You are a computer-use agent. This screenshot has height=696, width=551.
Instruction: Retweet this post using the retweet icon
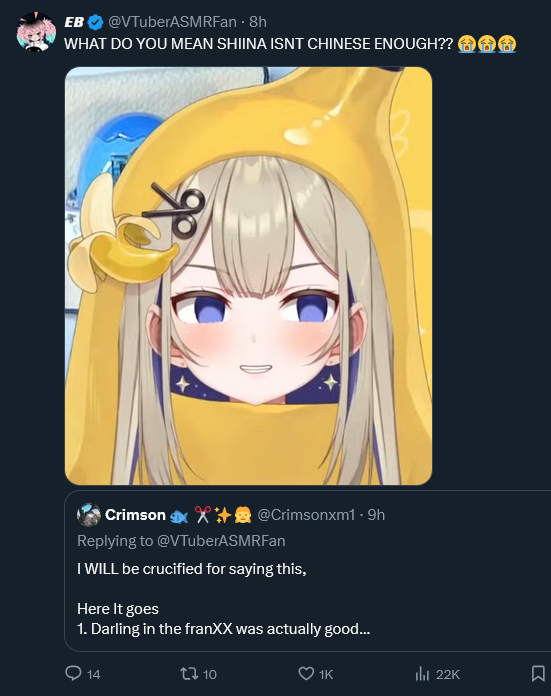coord(189,674)
